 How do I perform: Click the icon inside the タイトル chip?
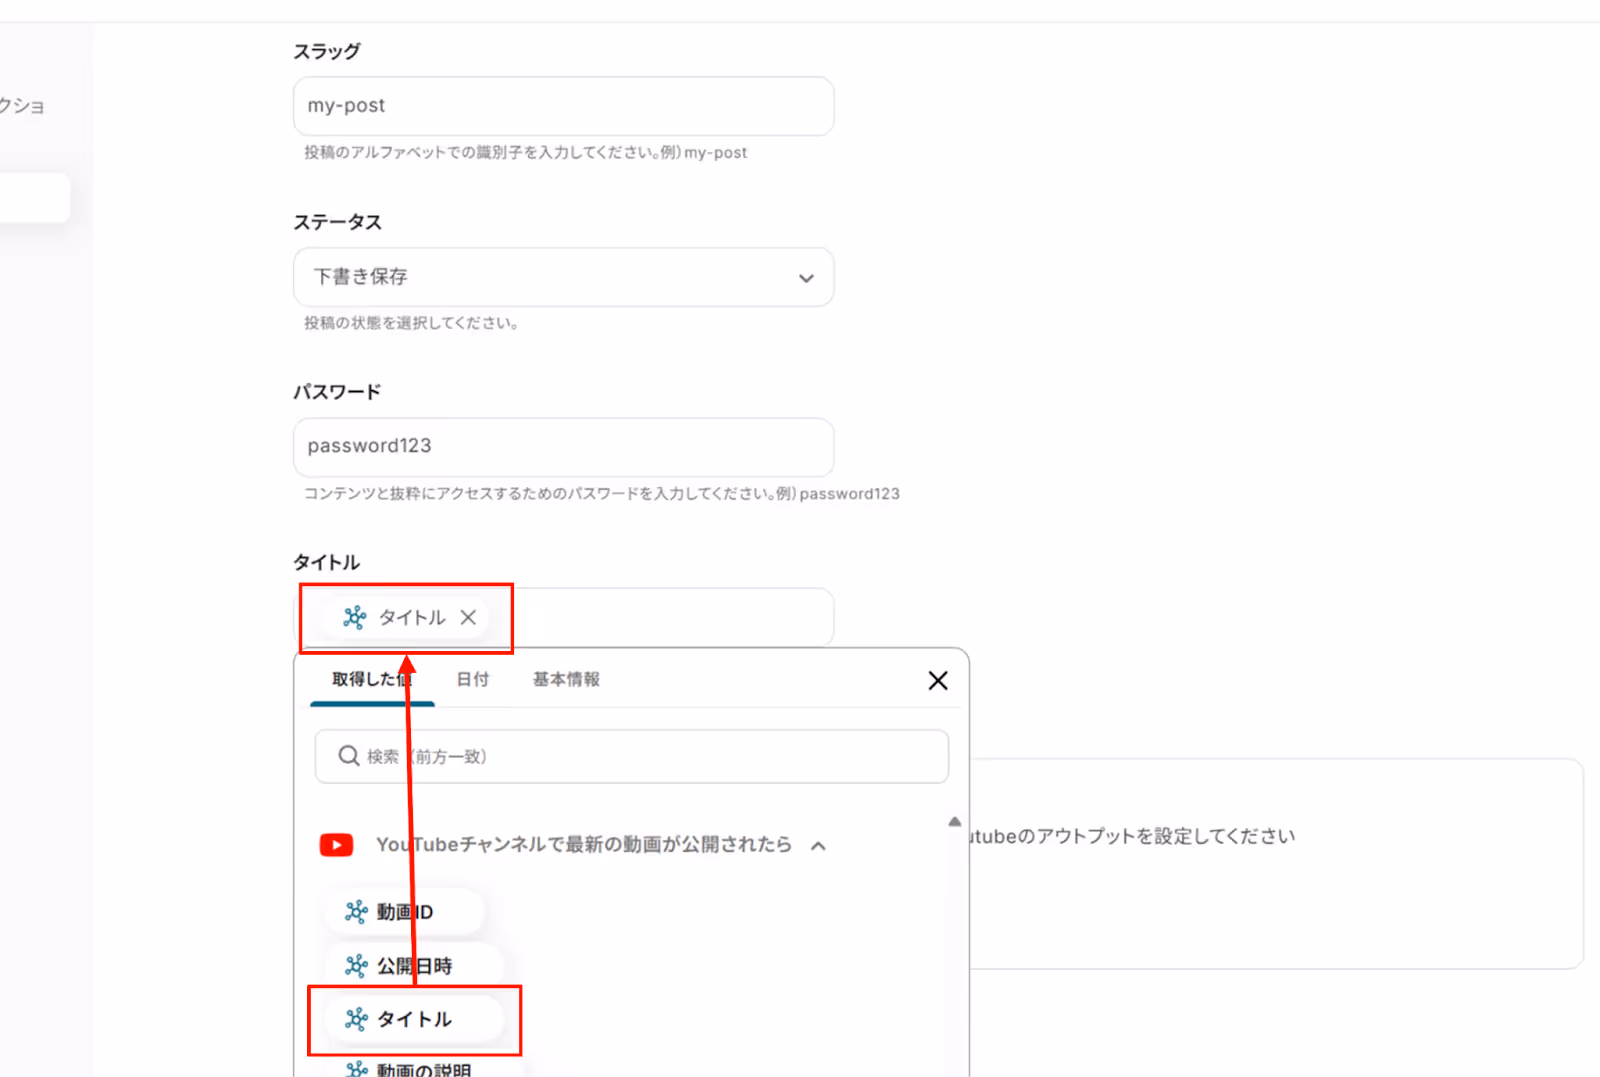355,617
